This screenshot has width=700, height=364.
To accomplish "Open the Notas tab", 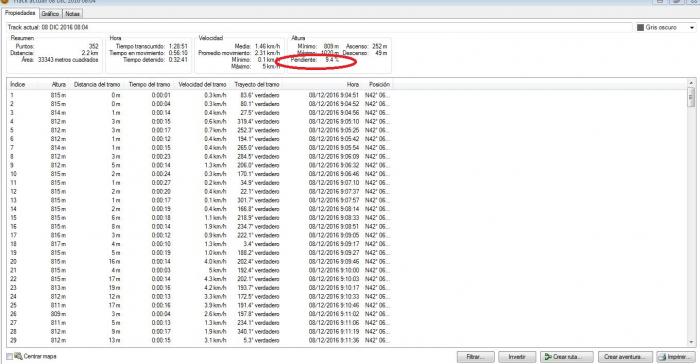I will (72, 14).
